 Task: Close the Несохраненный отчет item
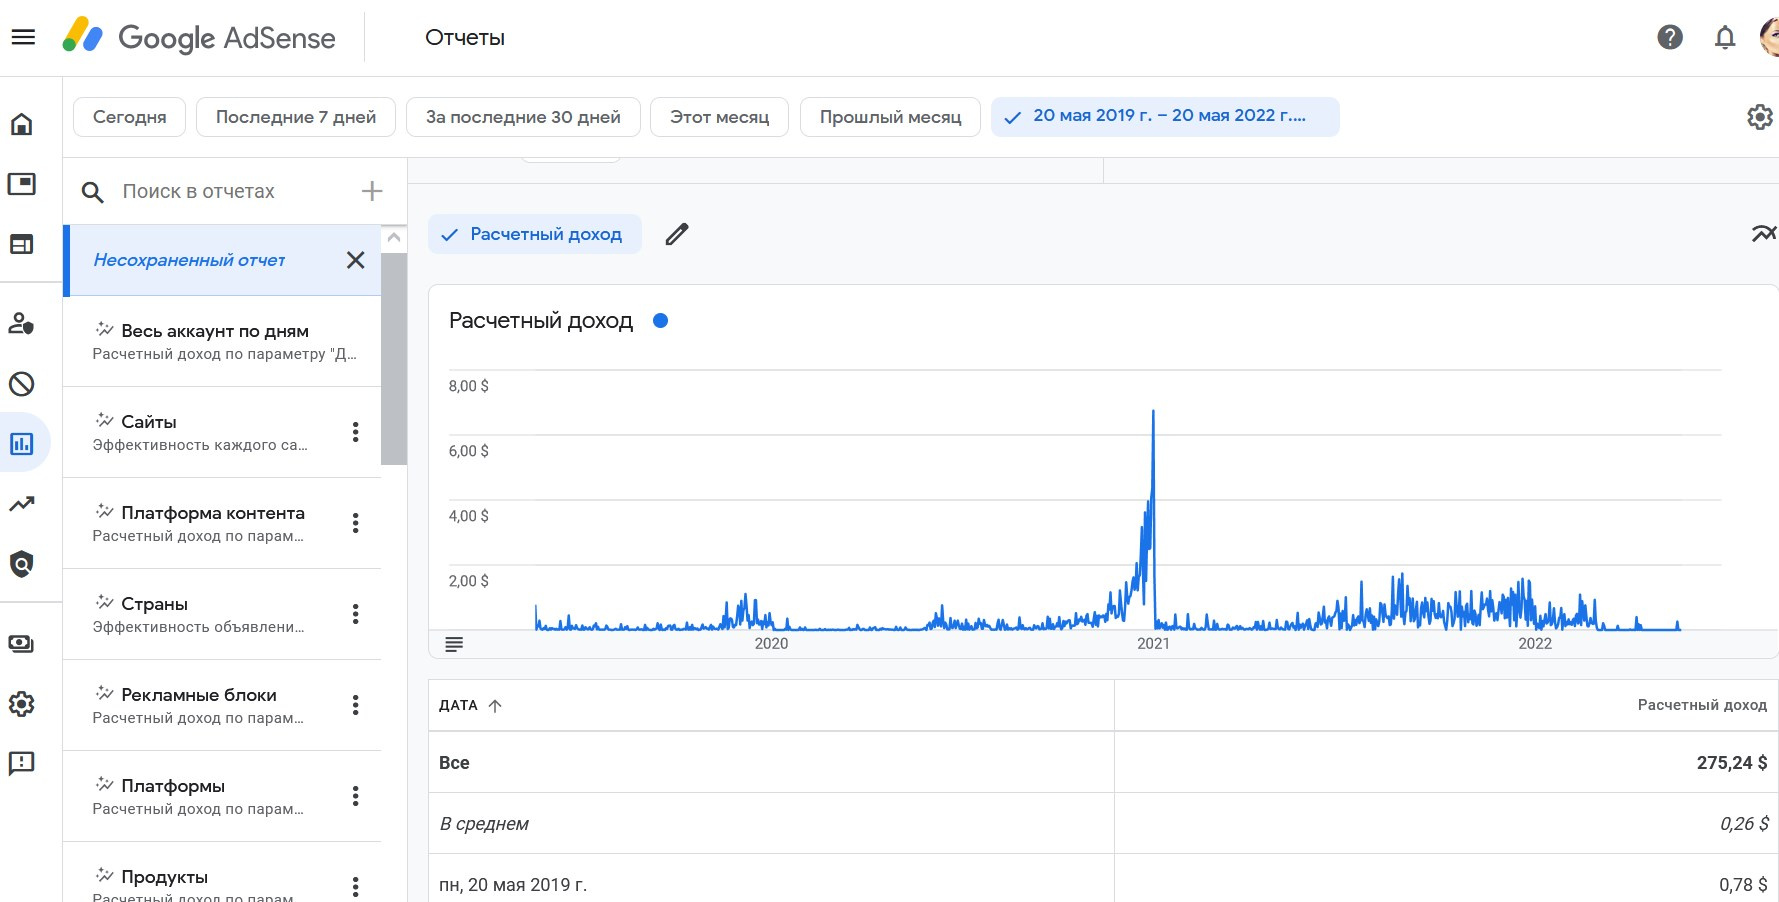[355, 260]
